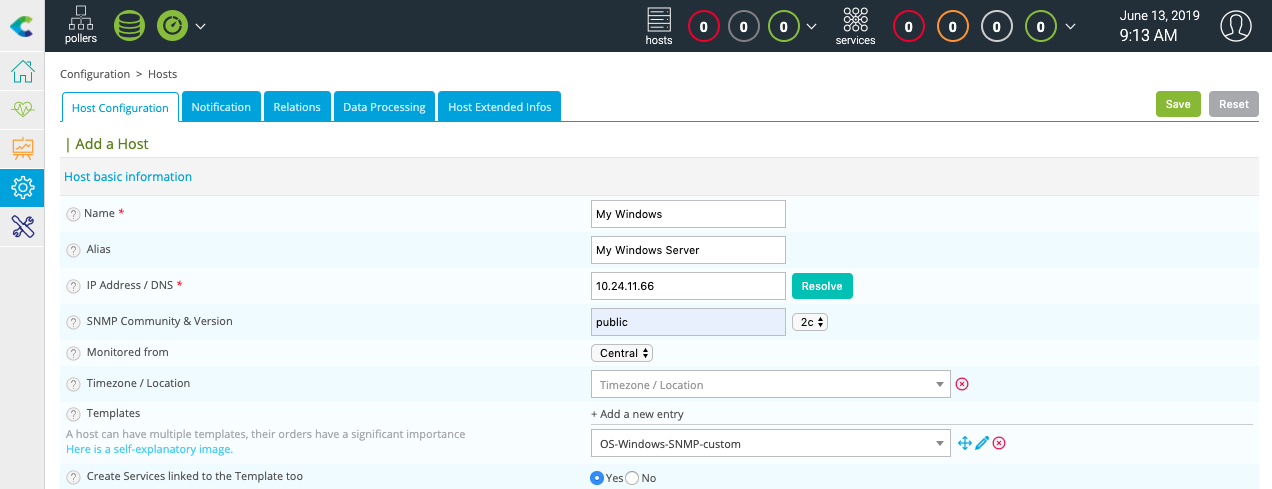Switch to the Notification tab
The width and height of the screenshot is (1272, 489).
click(x=221, y=107)
